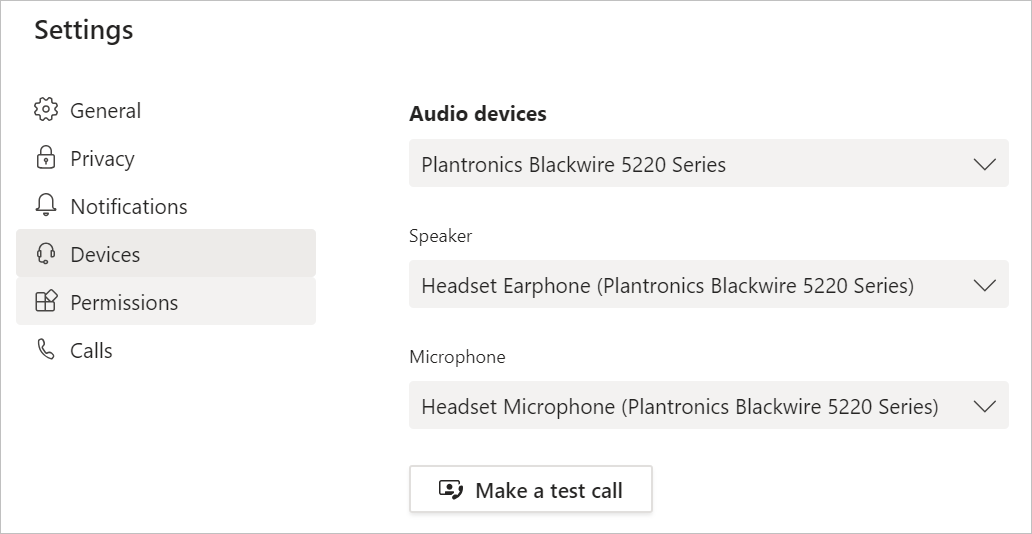Viewport: 1032px width, 534px height.
Task: Open the Headset Earphone speaker selection
Action: pos(709,284)
